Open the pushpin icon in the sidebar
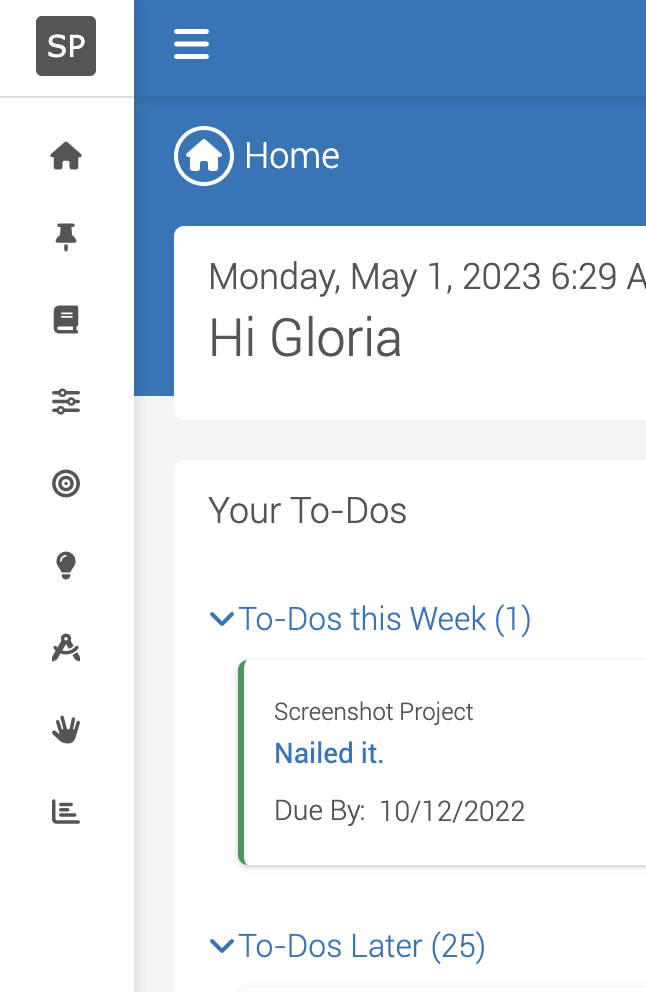Screen dimensions: 646x992 pos(66,237)
